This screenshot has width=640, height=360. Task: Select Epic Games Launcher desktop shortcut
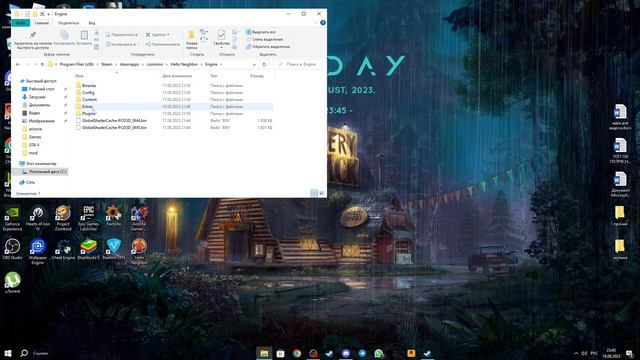88,219
